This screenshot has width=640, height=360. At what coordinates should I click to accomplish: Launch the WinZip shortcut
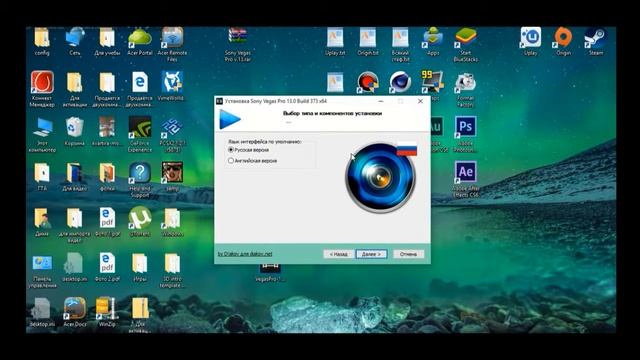pyautogui.click(x=107, y=312)
